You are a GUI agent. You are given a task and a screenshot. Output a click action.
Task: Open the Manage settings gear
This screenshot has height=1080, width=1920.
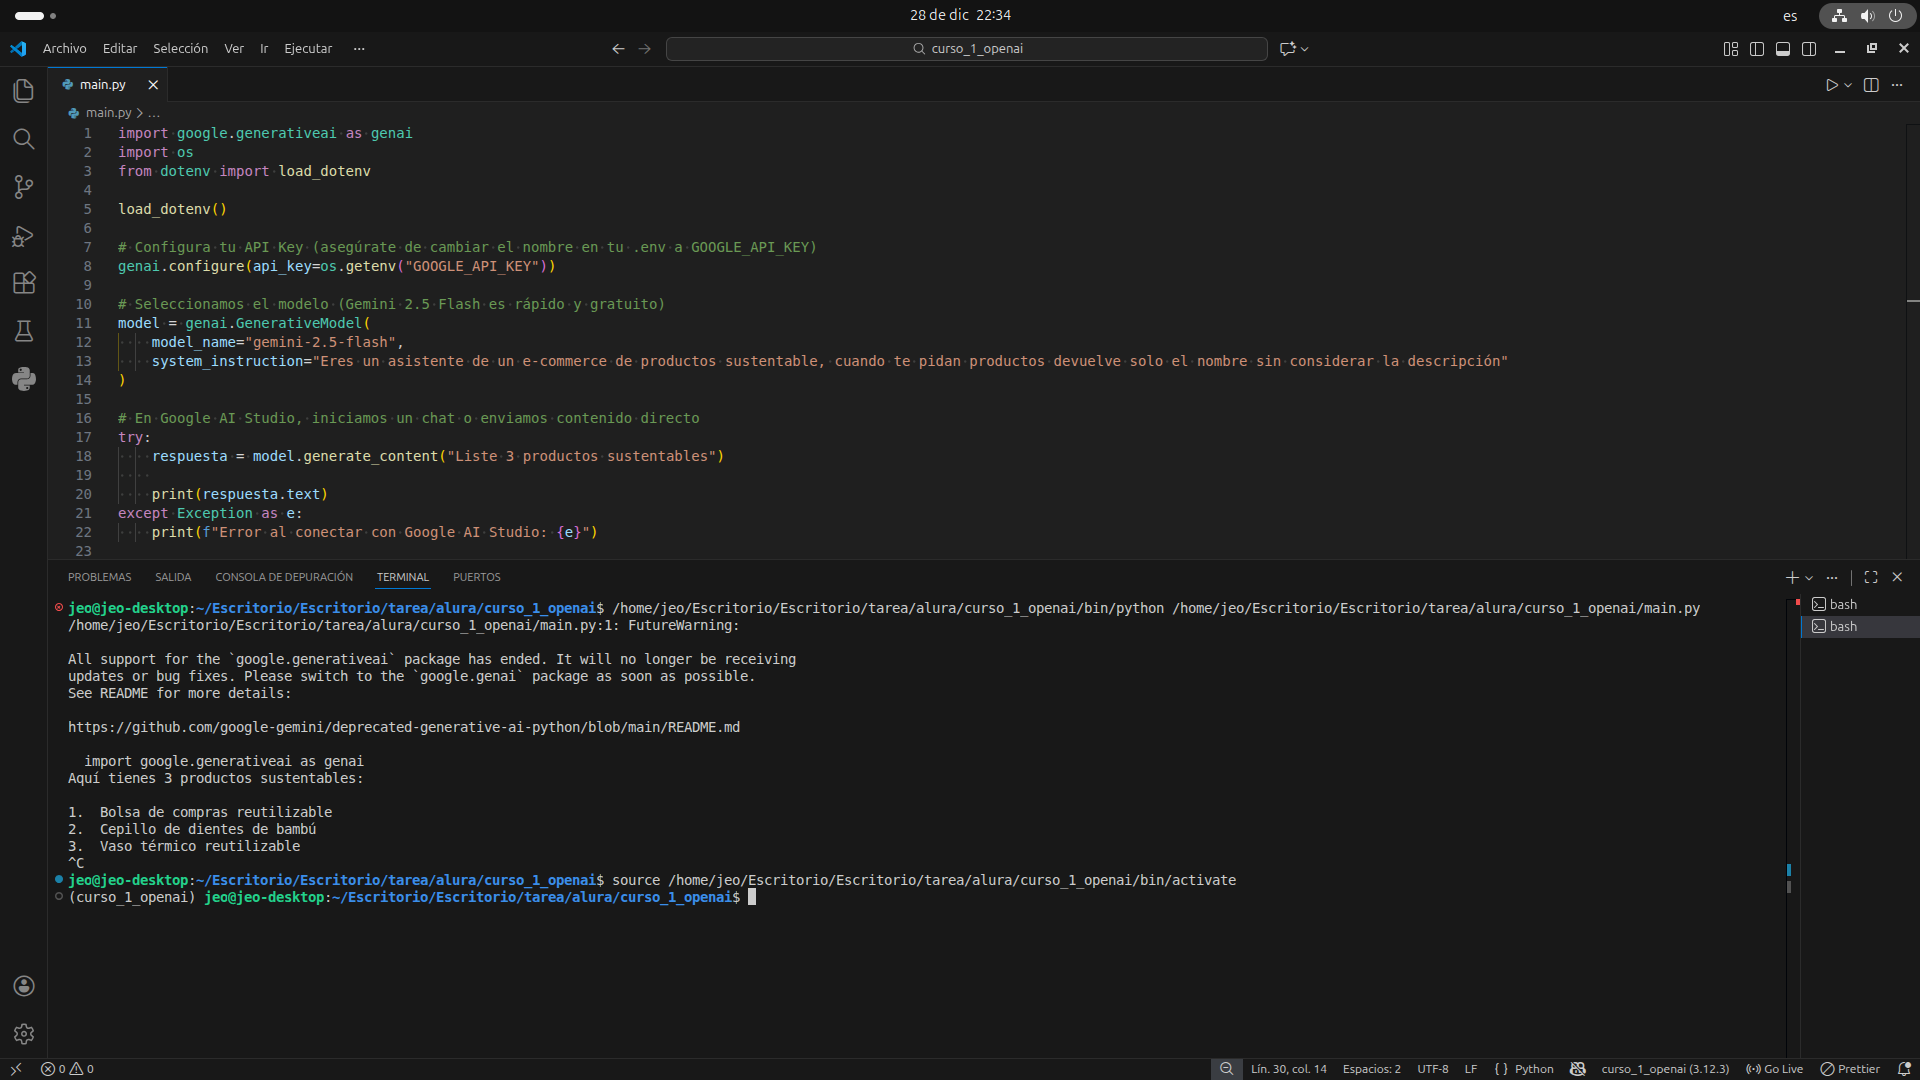[x=24, y=1034]
